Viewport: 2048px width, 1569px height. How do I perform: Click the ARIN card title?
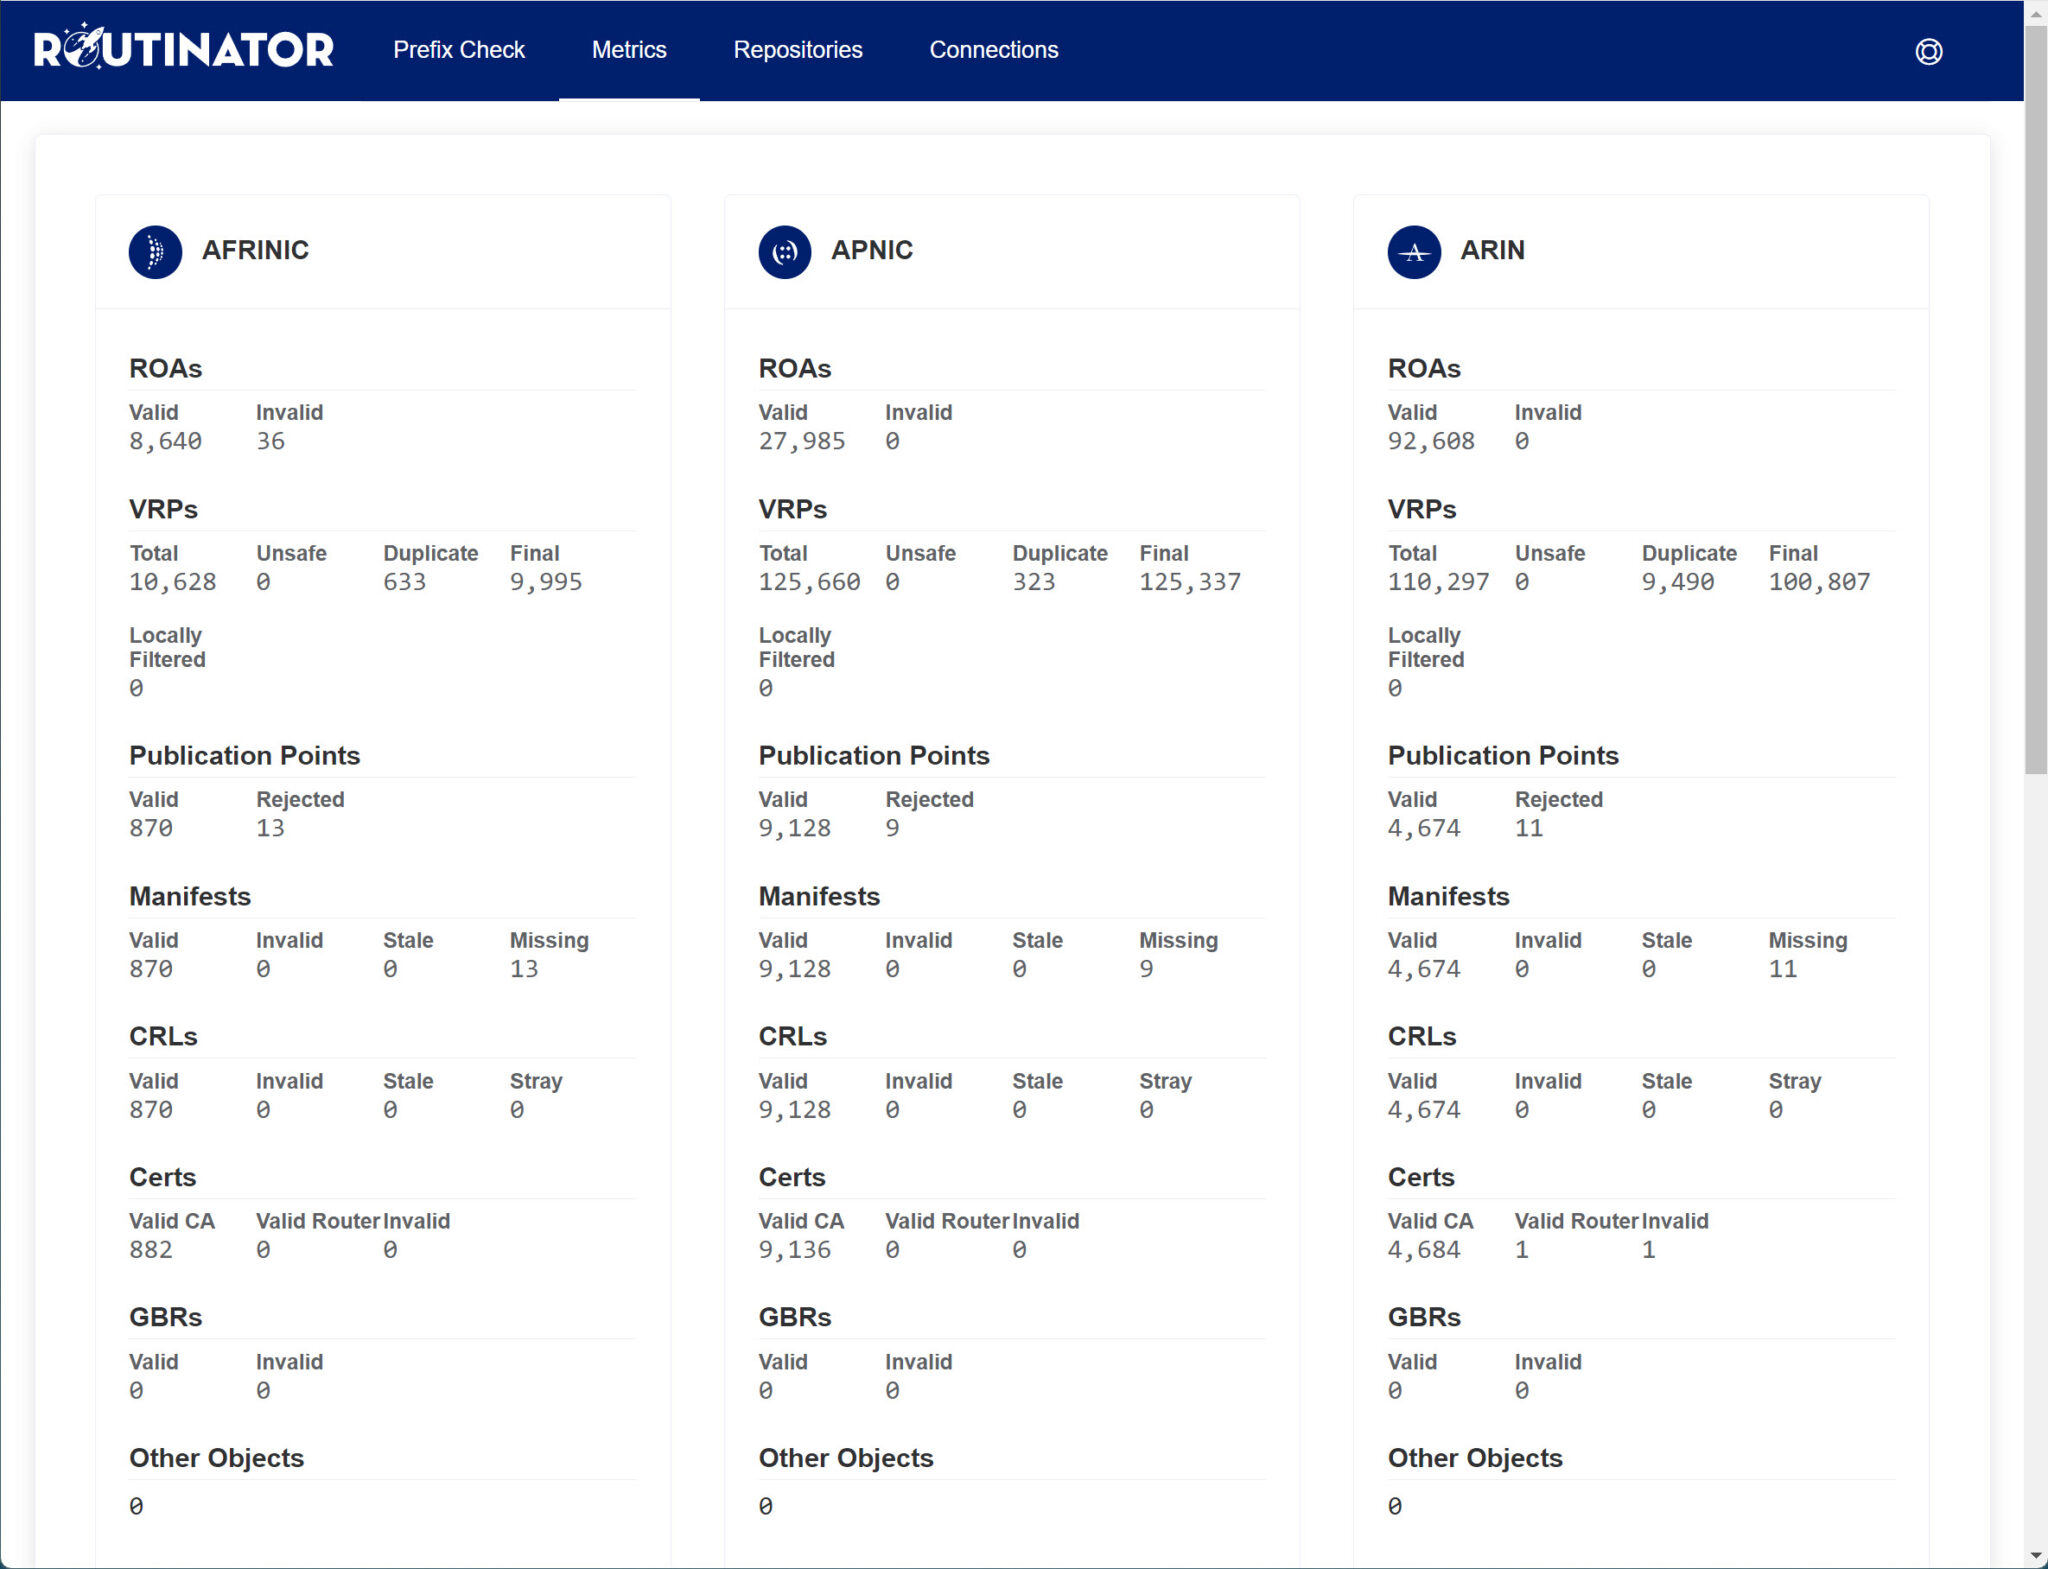point(1492,250)
